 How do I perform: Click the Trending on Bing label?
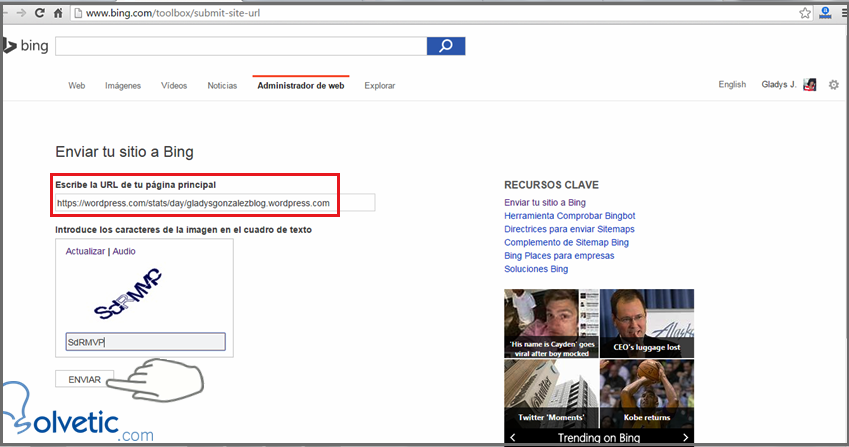[x=599, y=437]
